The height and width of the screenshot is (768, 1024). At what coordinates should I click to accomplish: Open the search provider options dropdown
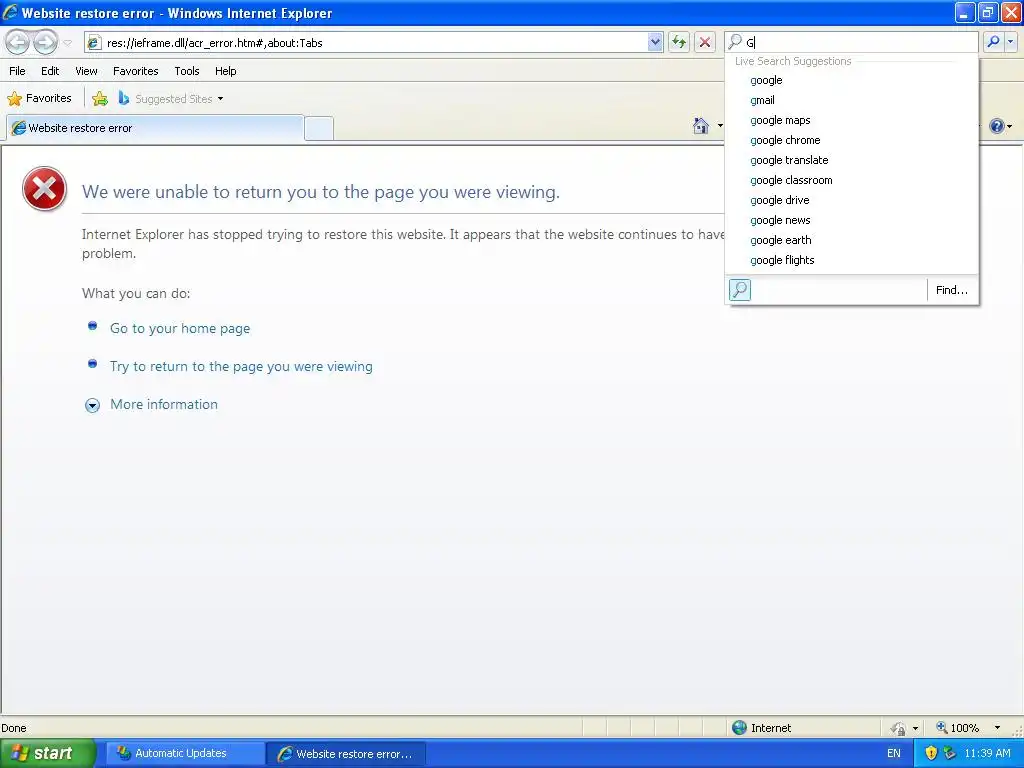tap(1010, 42)
